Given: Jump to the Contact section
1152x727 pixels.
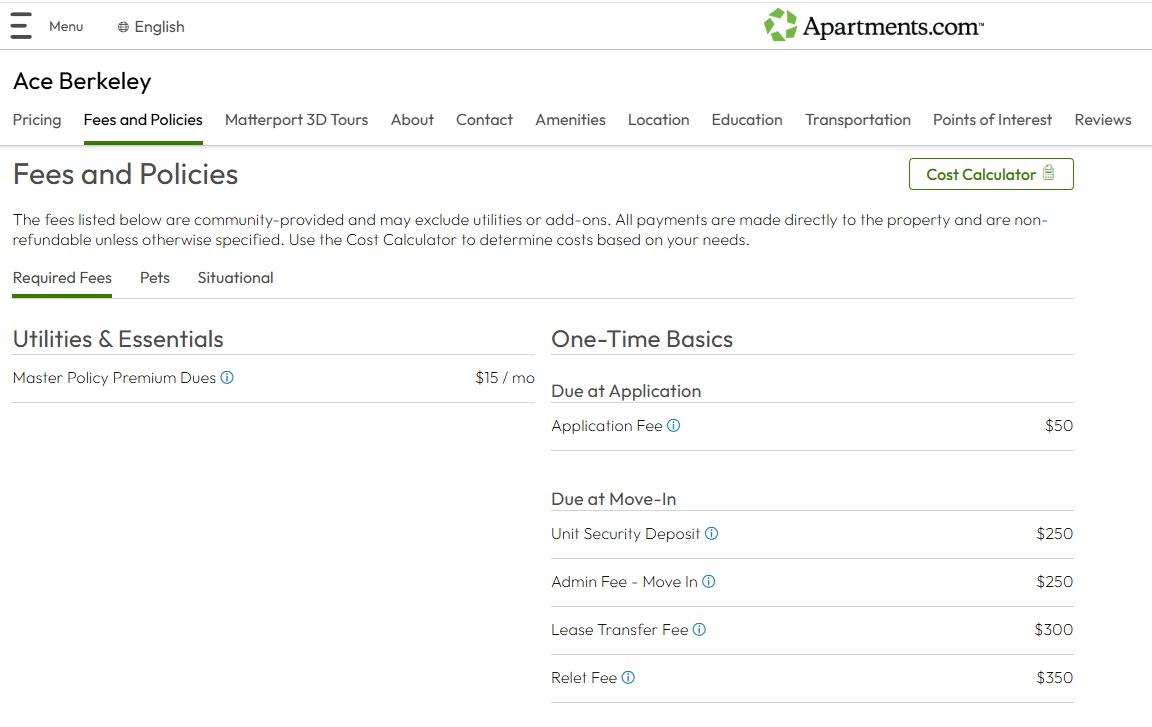Looking at the screenshot, I should [x=484, y=120].
